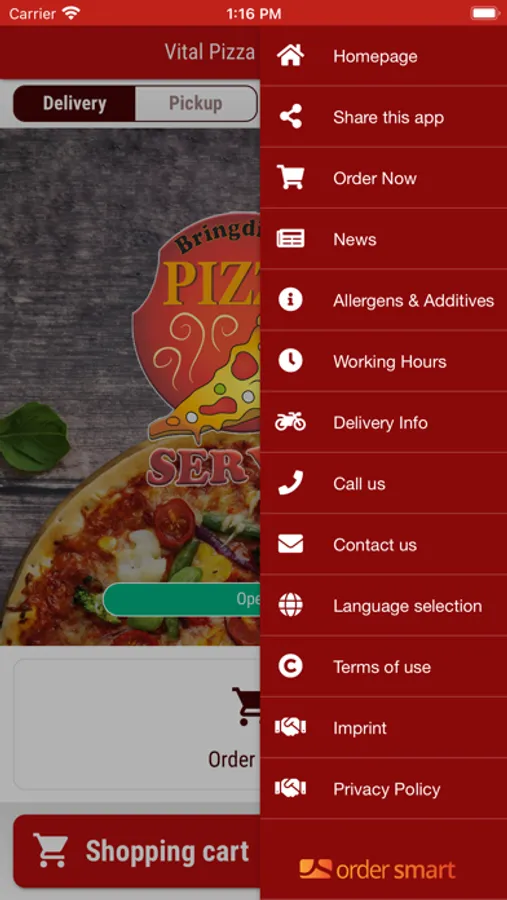Image resolution: width=507 pixels, height=900 pixels.
Task: Switch to Delivery mode
Action: click(x=74, y=104)
